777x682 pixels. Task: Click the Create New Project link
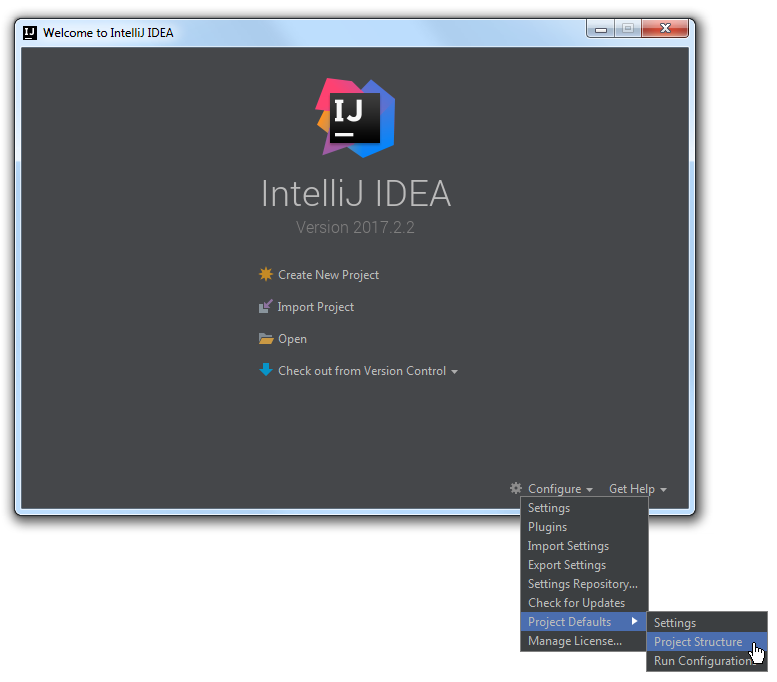(328, 275)
